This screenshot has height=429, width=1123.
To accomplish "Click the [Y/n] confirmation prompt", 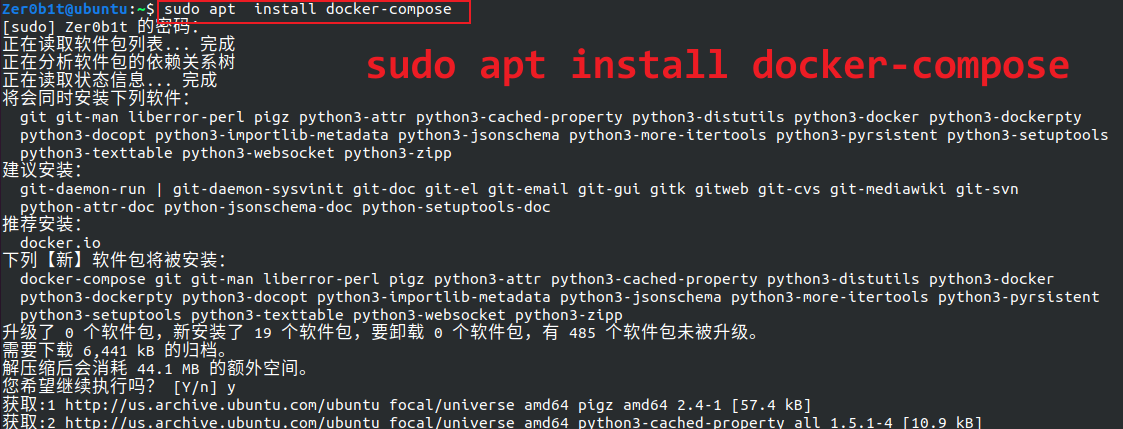I will (196, 387).
